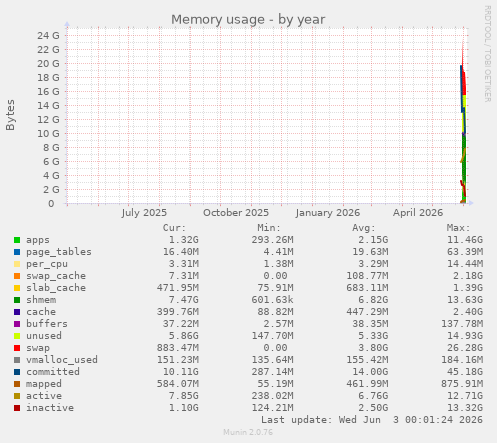
Task: Click the slab_cache legend color swatch
Action: click(x=17, y=288)
